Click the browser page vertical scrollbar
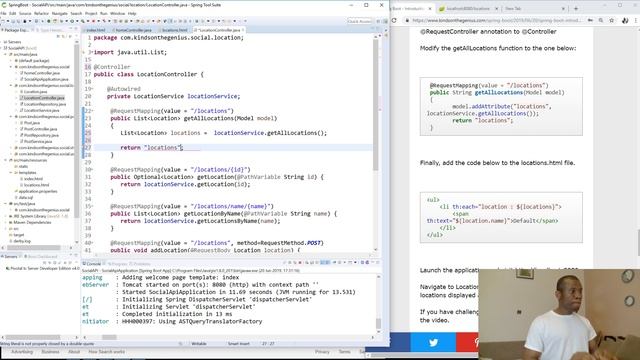 coord(638,243)
